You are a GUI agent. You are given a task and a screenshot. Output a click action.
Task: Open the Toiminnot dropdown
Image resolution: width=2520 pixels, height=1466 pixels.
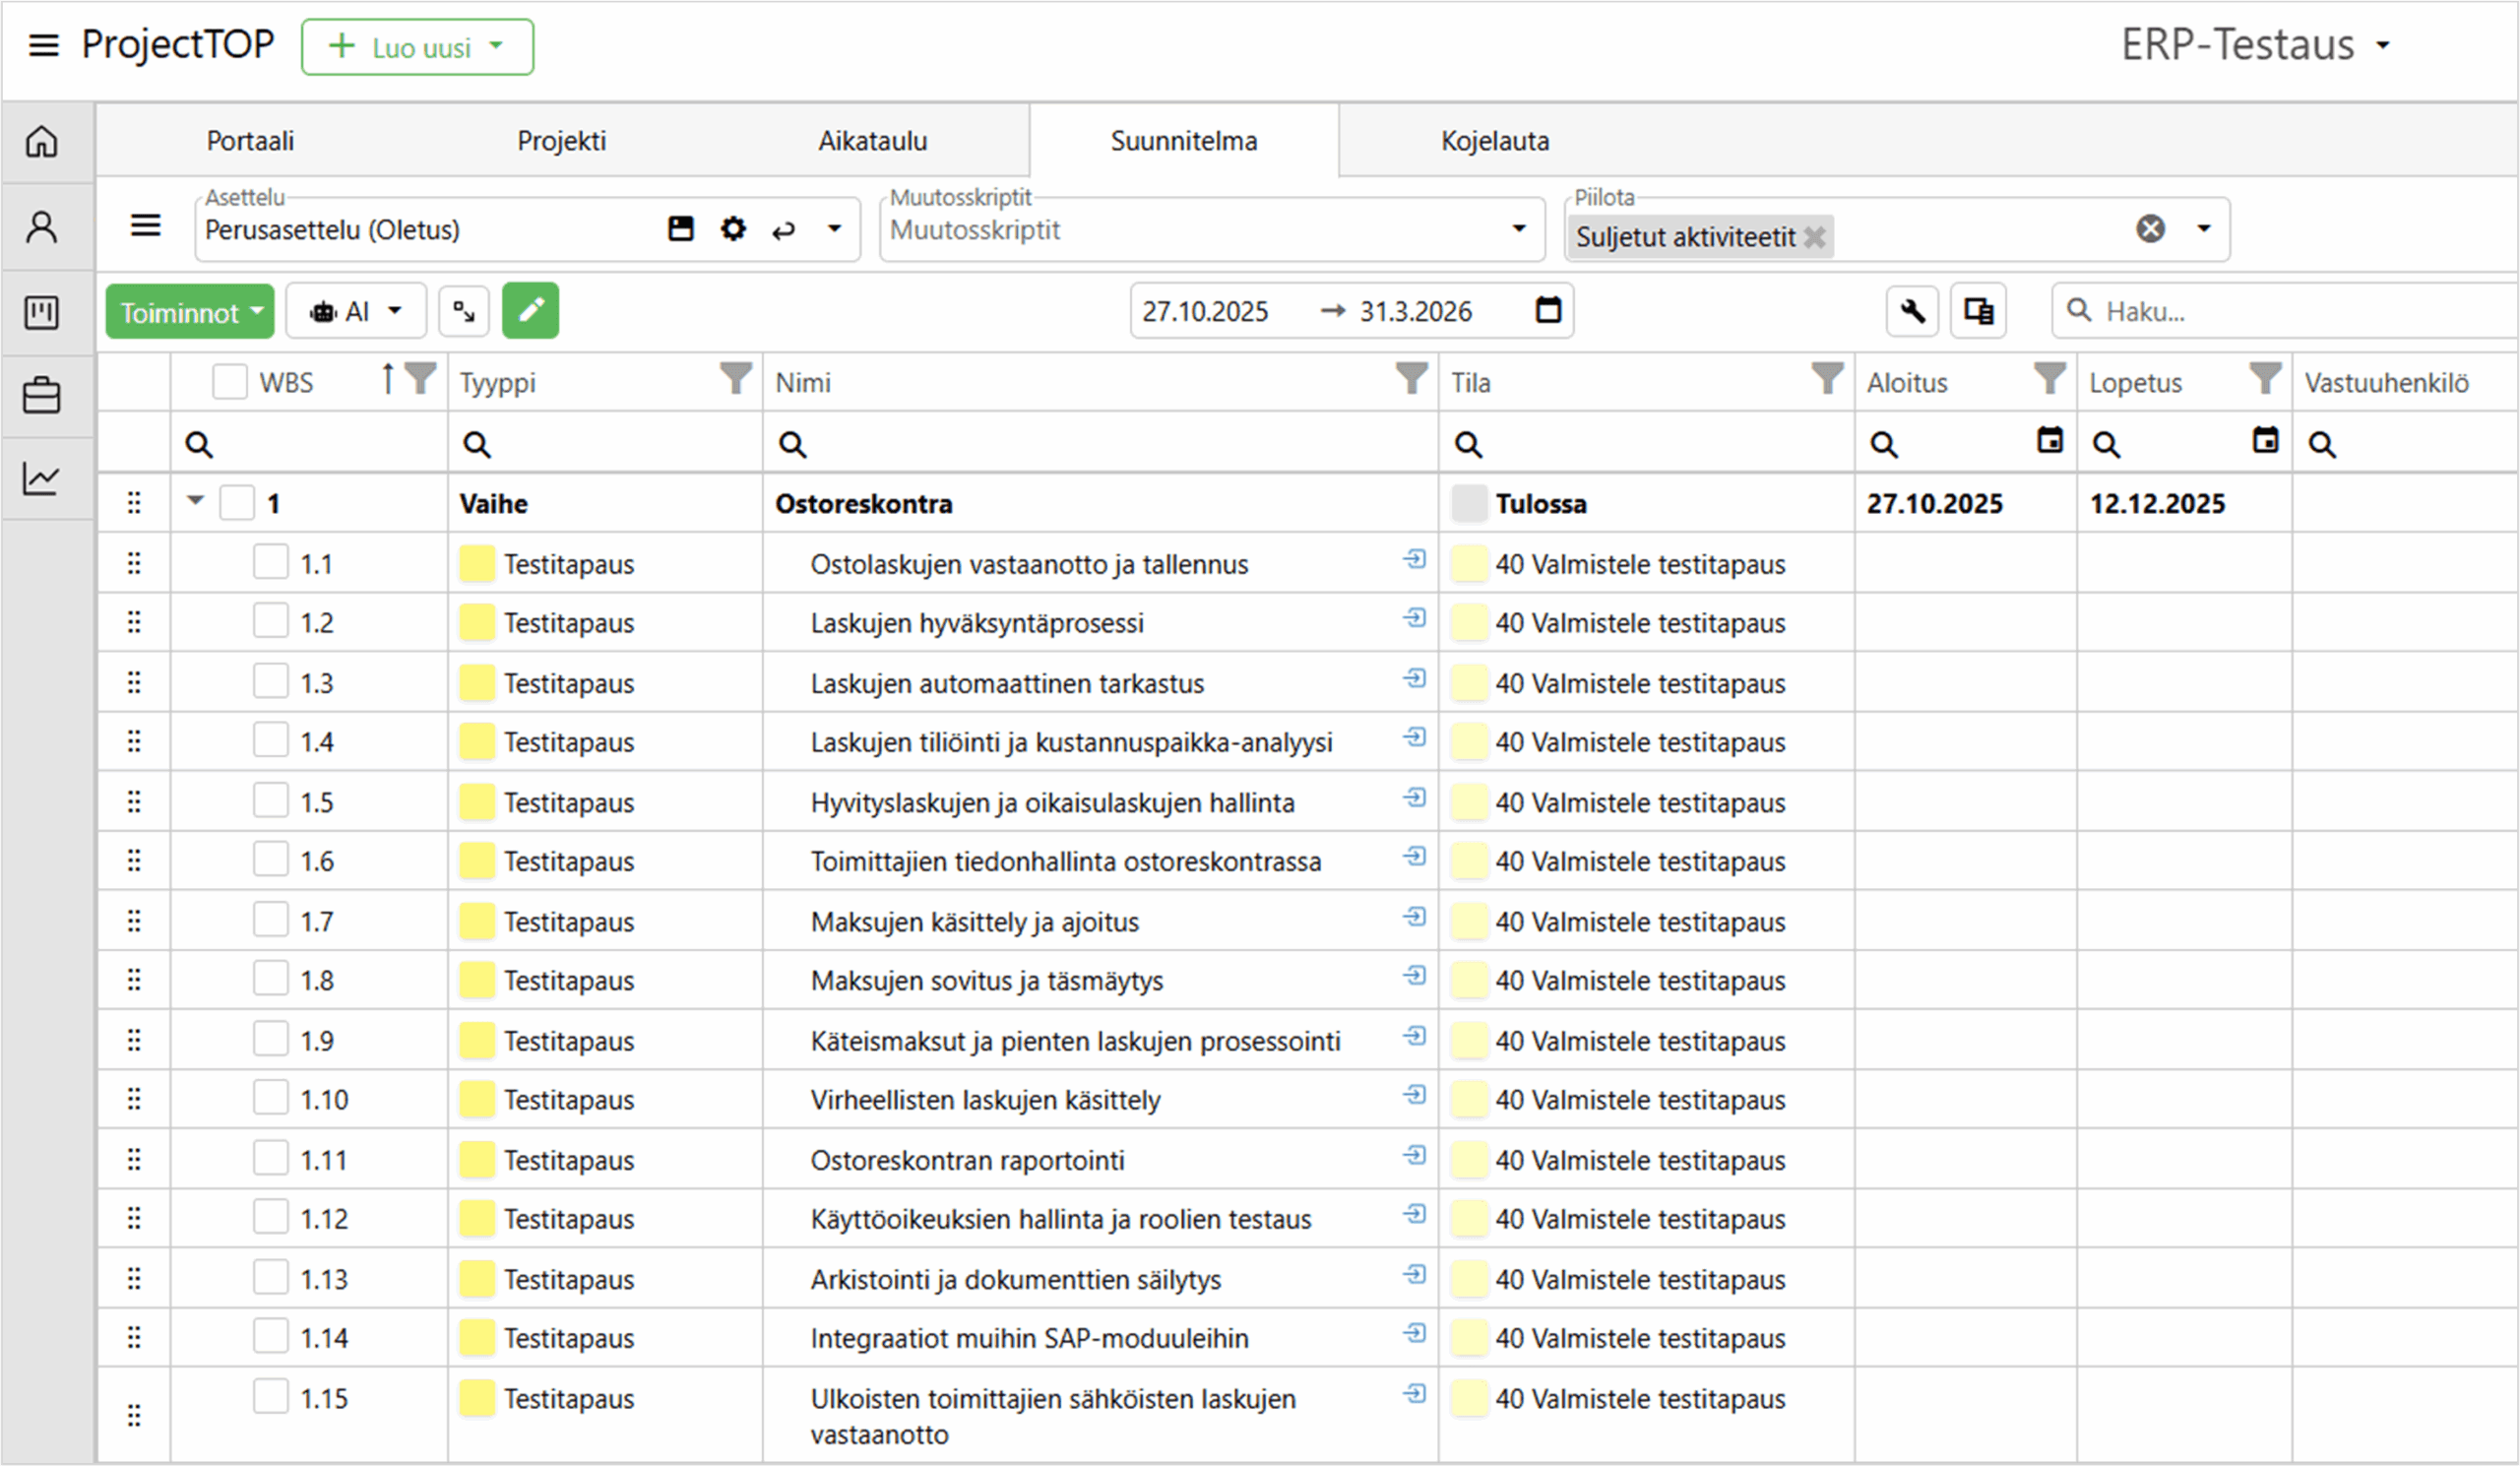(x=189, y=312)
